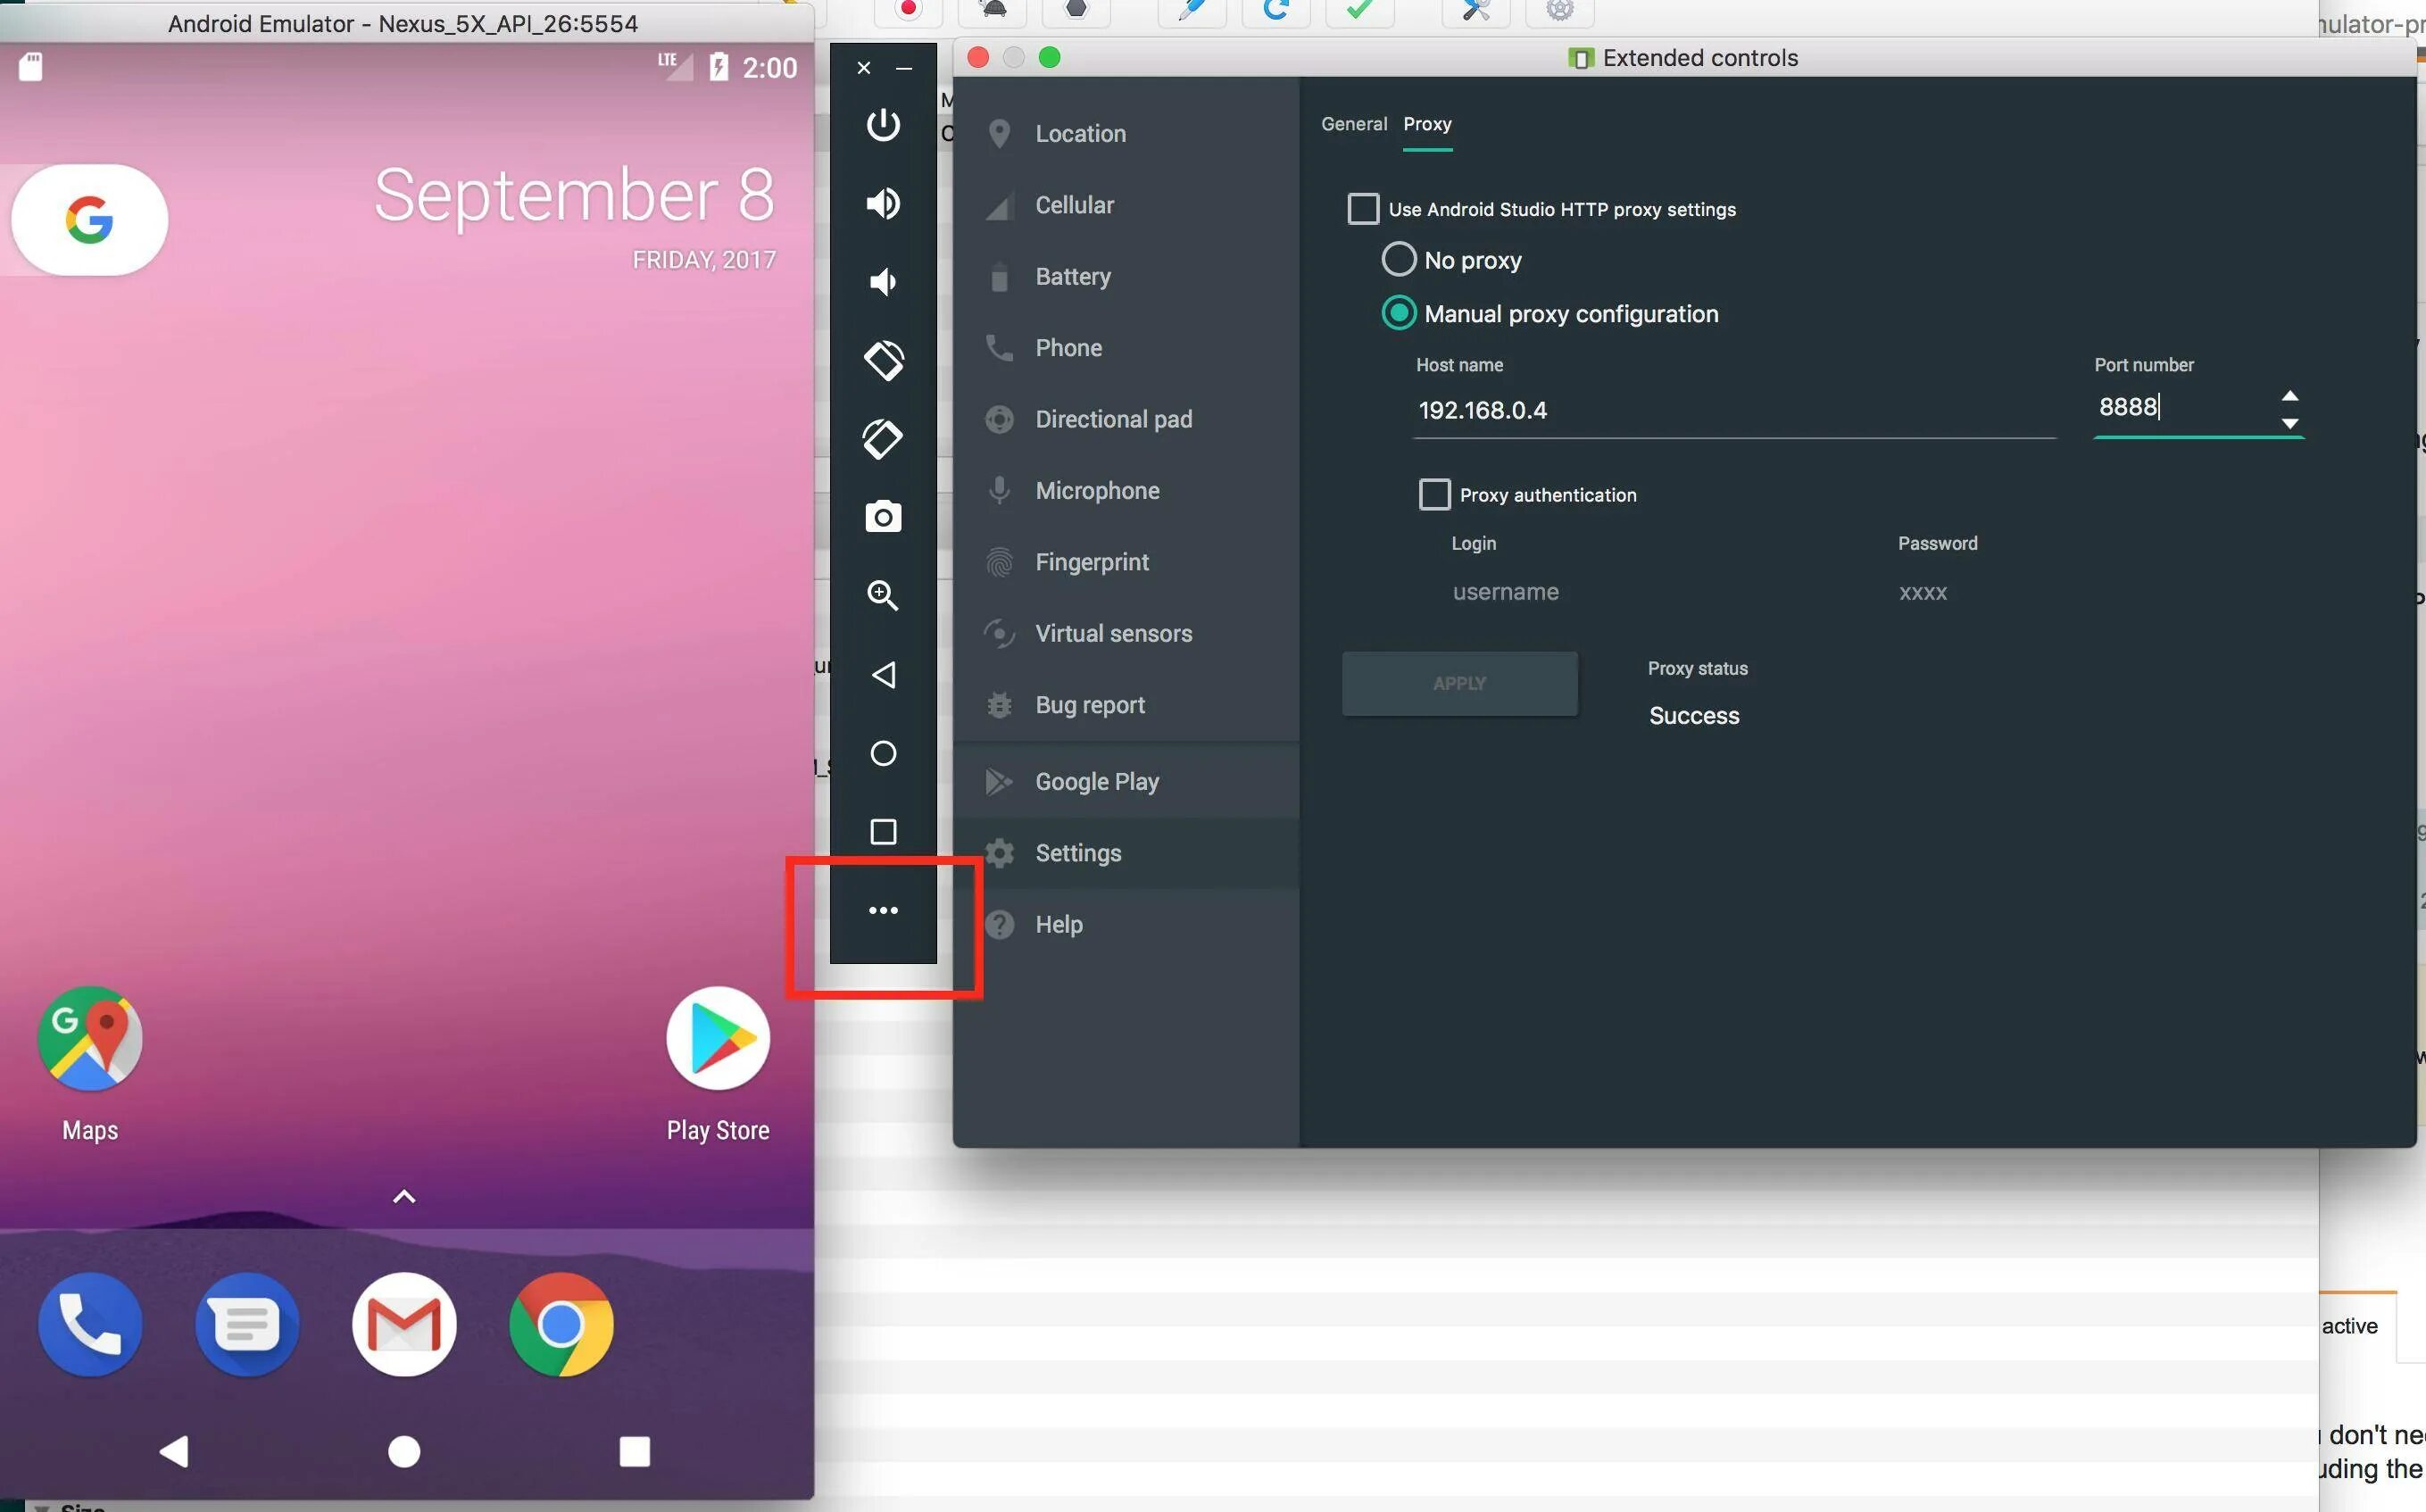Click the emulator power button icon

click(882, 125)
